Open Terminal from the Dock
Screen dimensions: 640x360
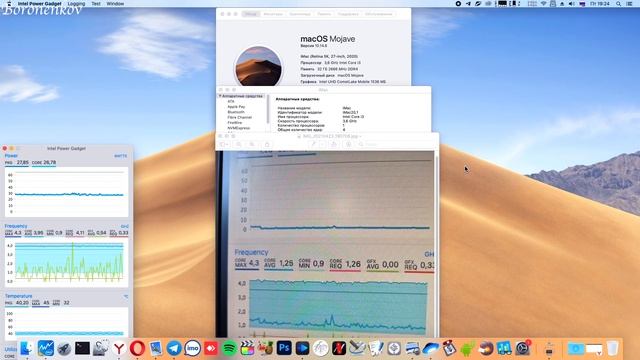[x=82, y=348]
